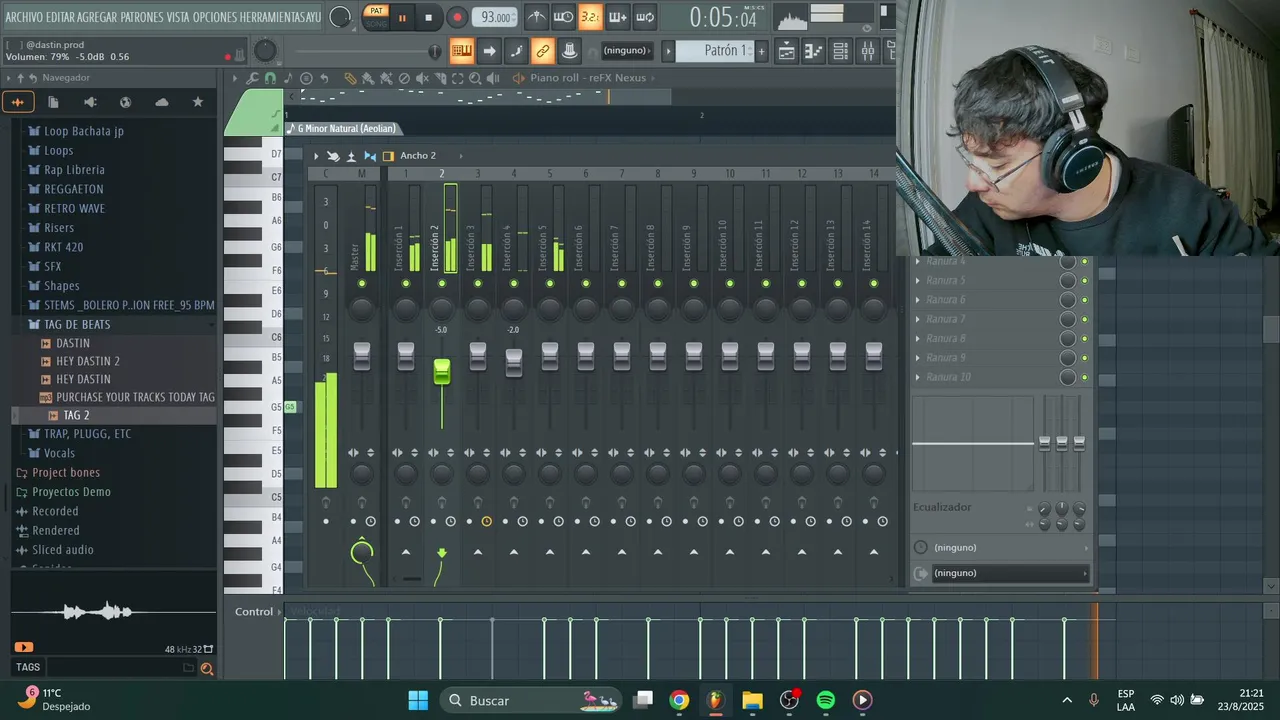Toggle the orange link/multilink icon
1280x720 pixels.
click(x=542, y=51)
